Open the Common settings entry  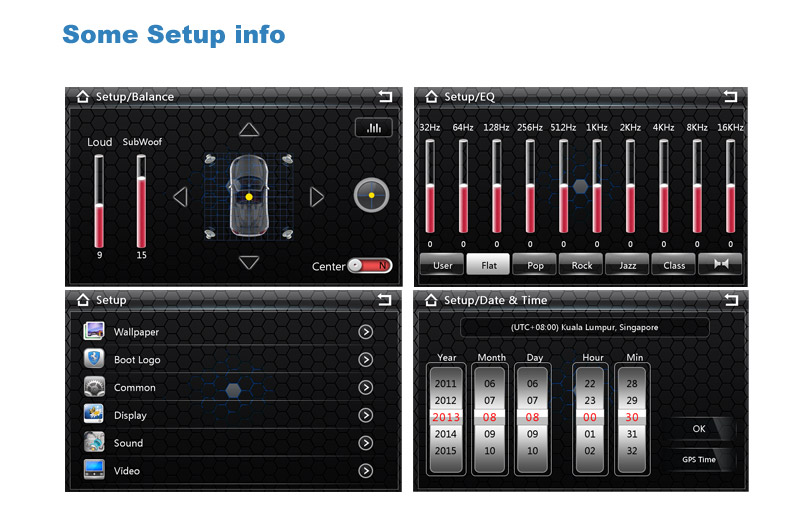pyautogui.click(x=134, y=387)
